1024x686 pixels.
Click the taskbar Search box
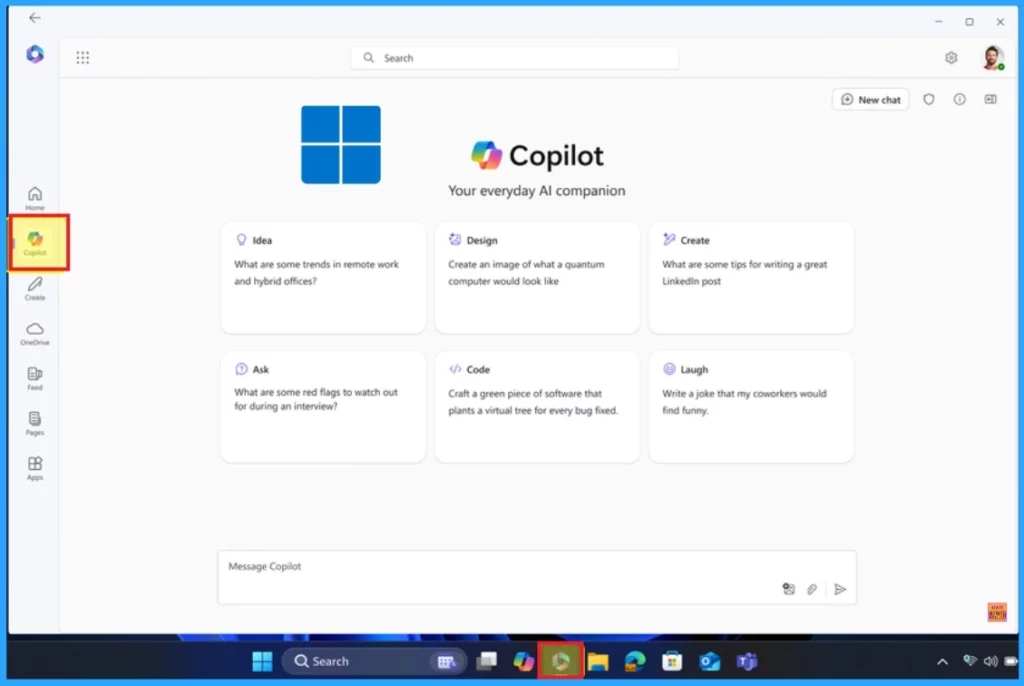(374, 662)
